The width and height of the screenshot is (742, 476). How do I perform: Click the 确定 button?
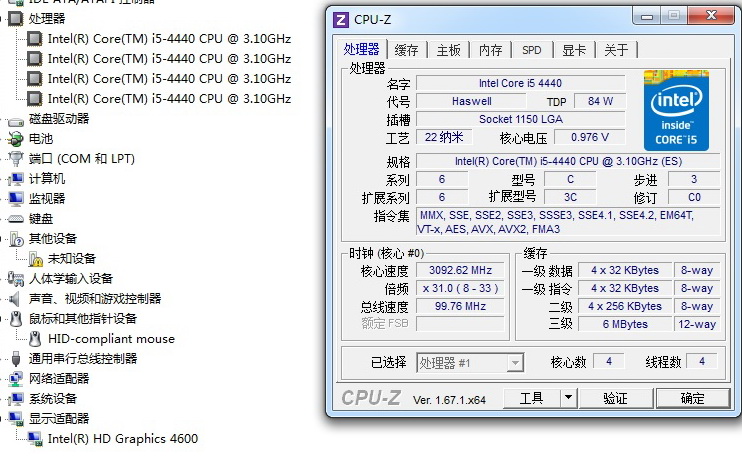tap(693, 398)
